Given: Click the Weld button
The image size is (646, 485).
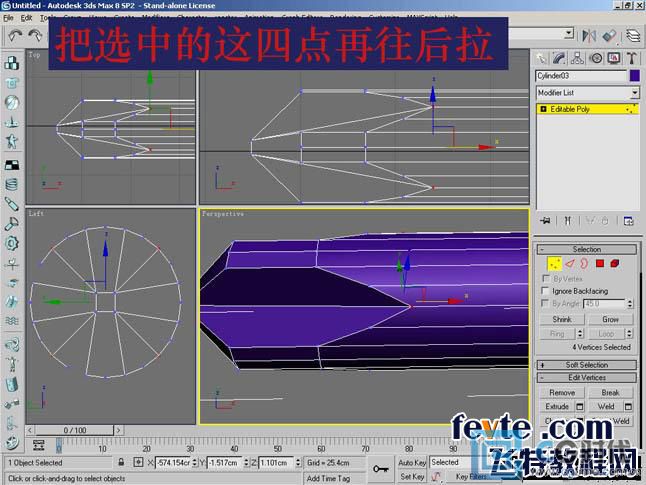Looking at the screenshot, I should 606,407.
